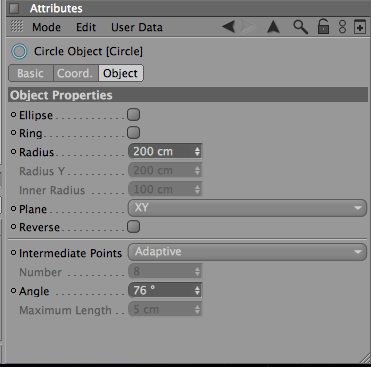Click the up arrow navigation icon
The image size is (371, 367).
pyautogui.click(x=273, y=27)
